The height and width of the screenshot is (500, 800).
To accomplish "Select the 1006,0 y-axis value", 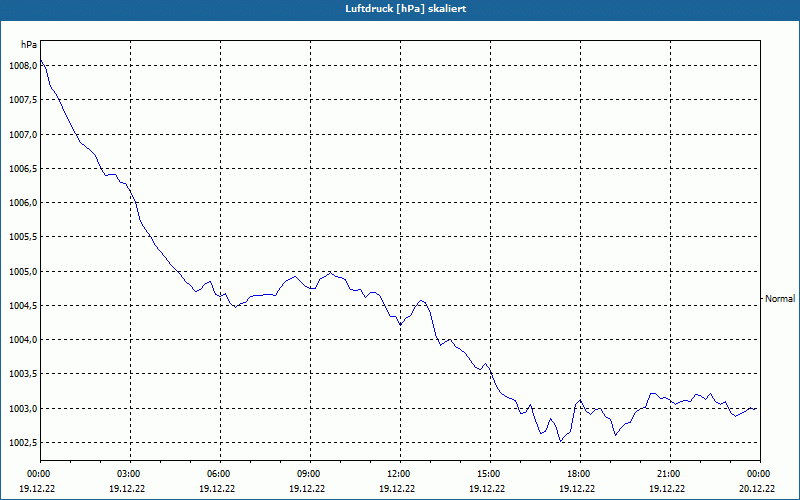I will coord(23,203).
